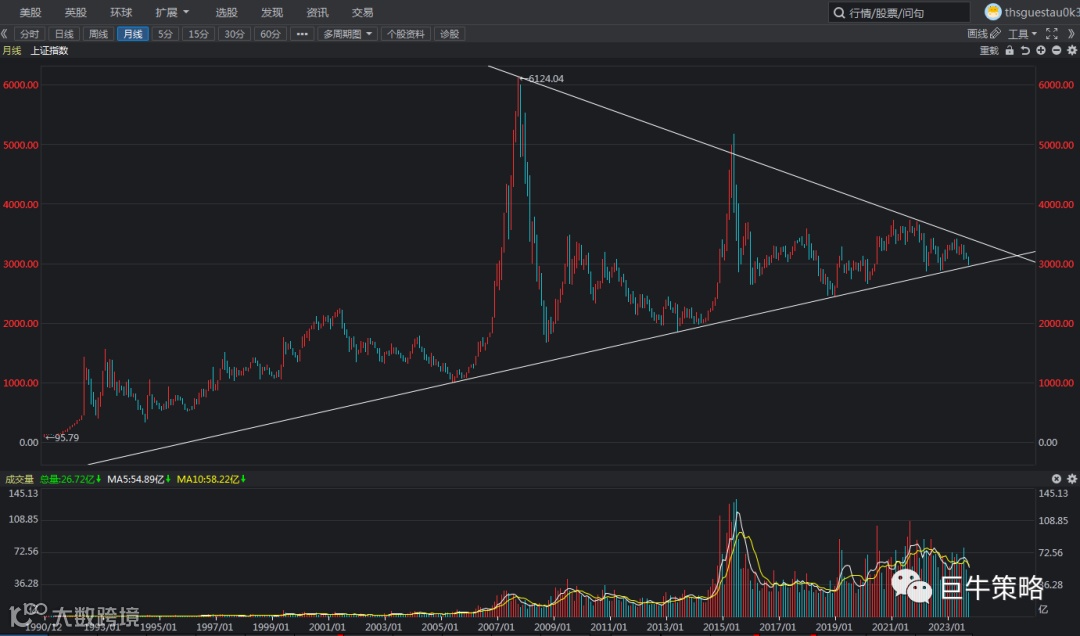Undo with the curved arrow icon

click(1025, 50)
